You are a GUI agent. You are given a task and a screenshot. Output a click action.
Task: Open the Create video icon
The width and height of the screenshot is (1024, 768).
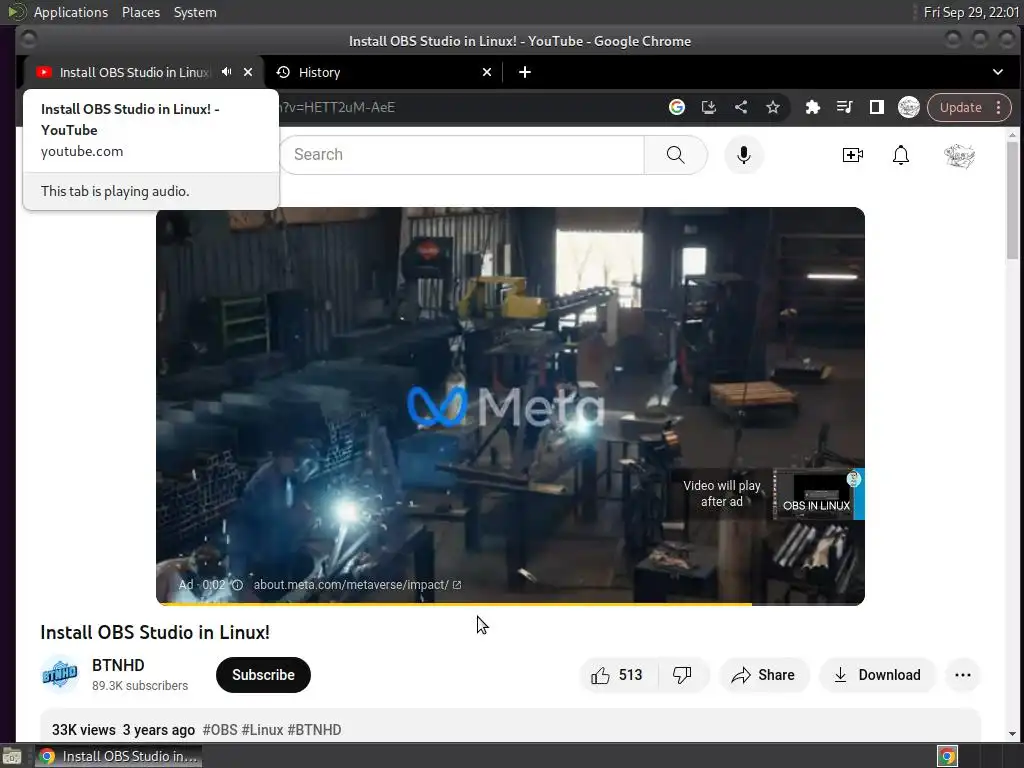tap(852, 155)
